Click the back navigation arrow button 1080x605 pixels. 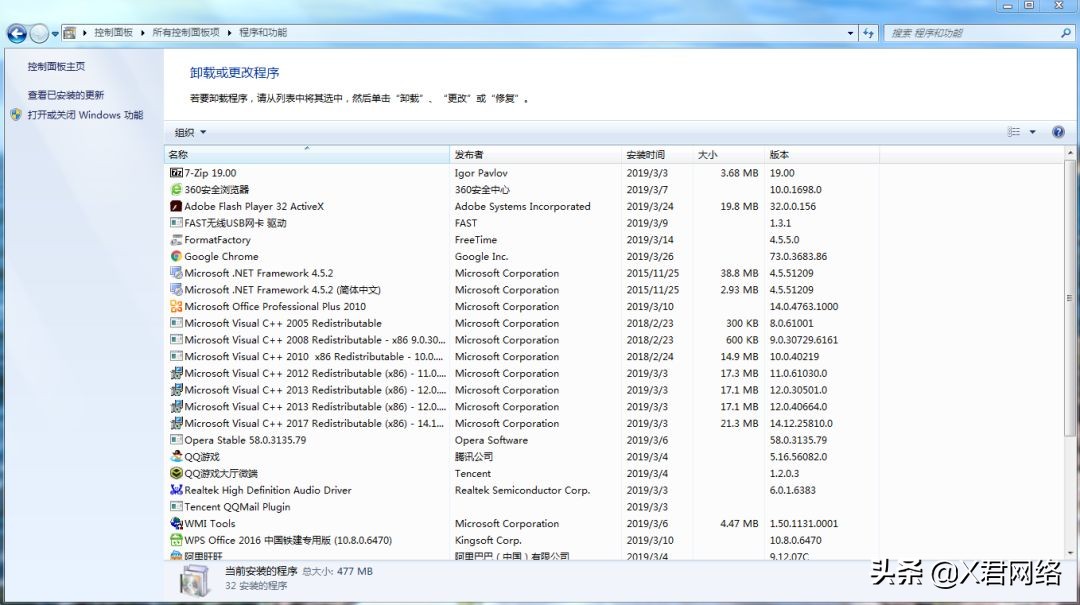point(16,32)
